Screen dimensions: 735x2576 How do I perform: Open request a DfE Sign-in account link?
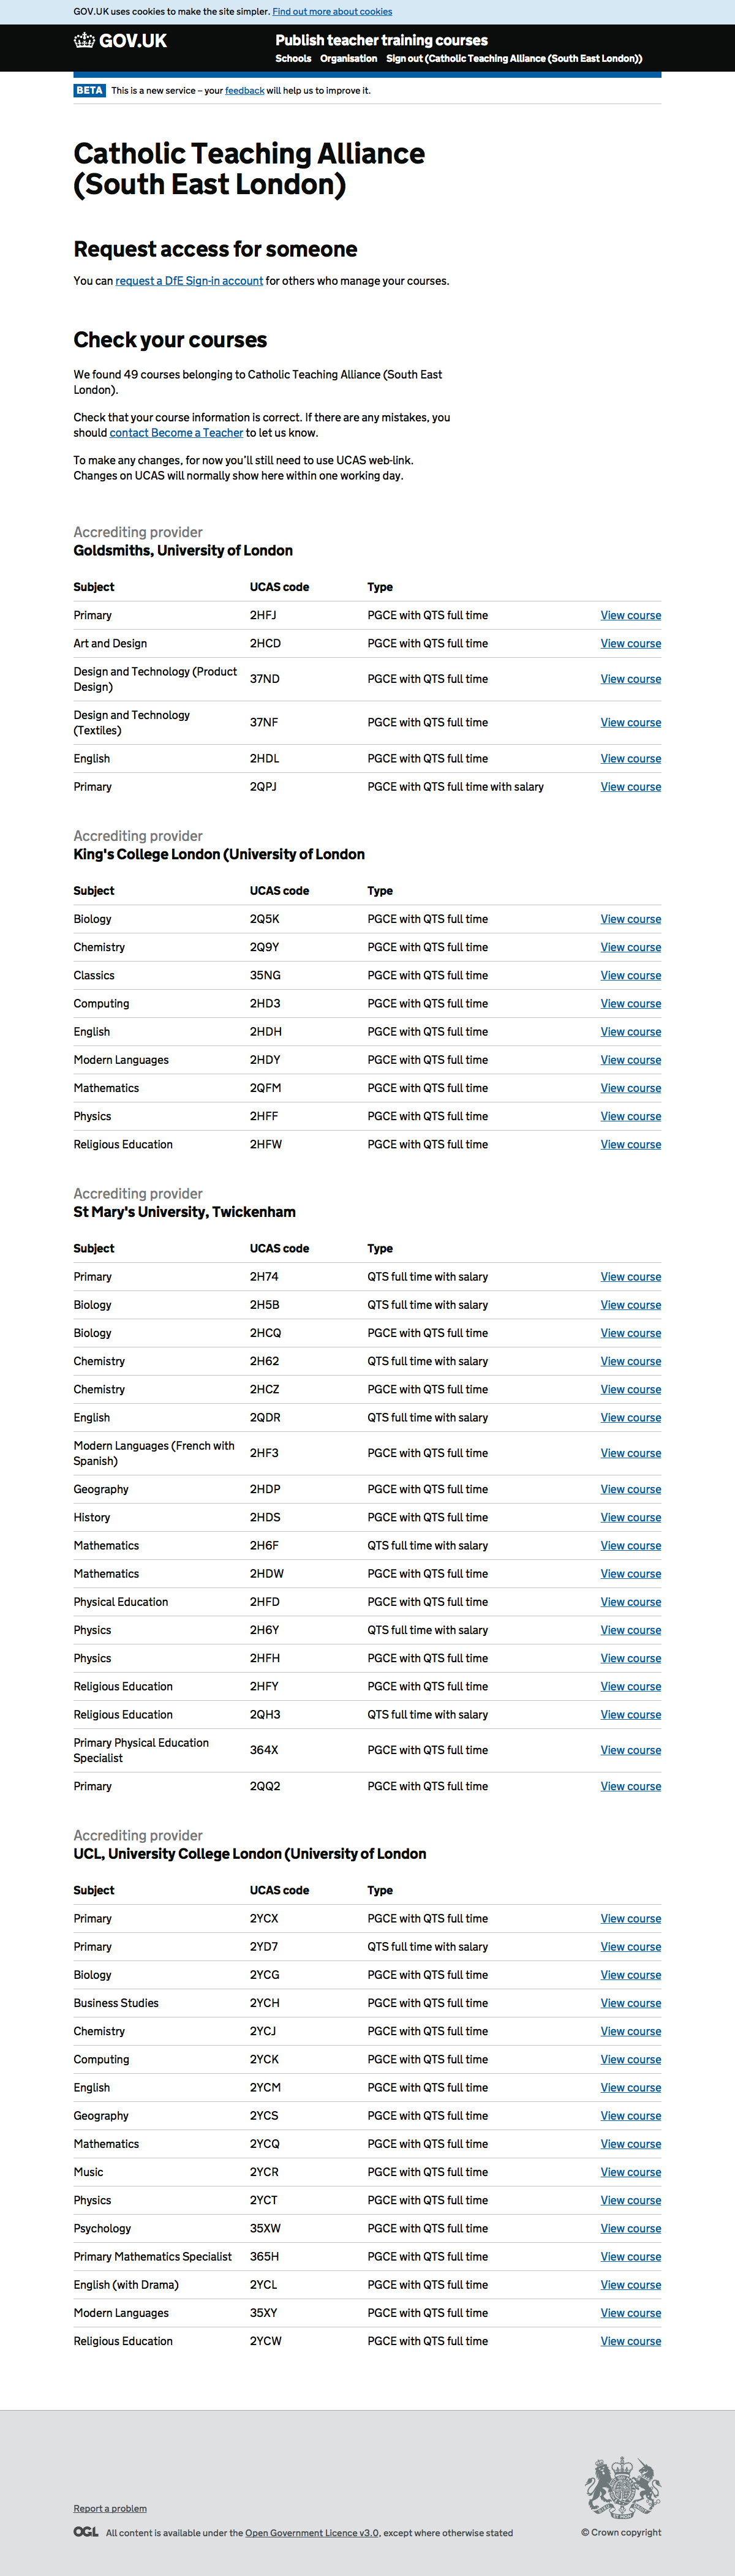click(189, 281)
